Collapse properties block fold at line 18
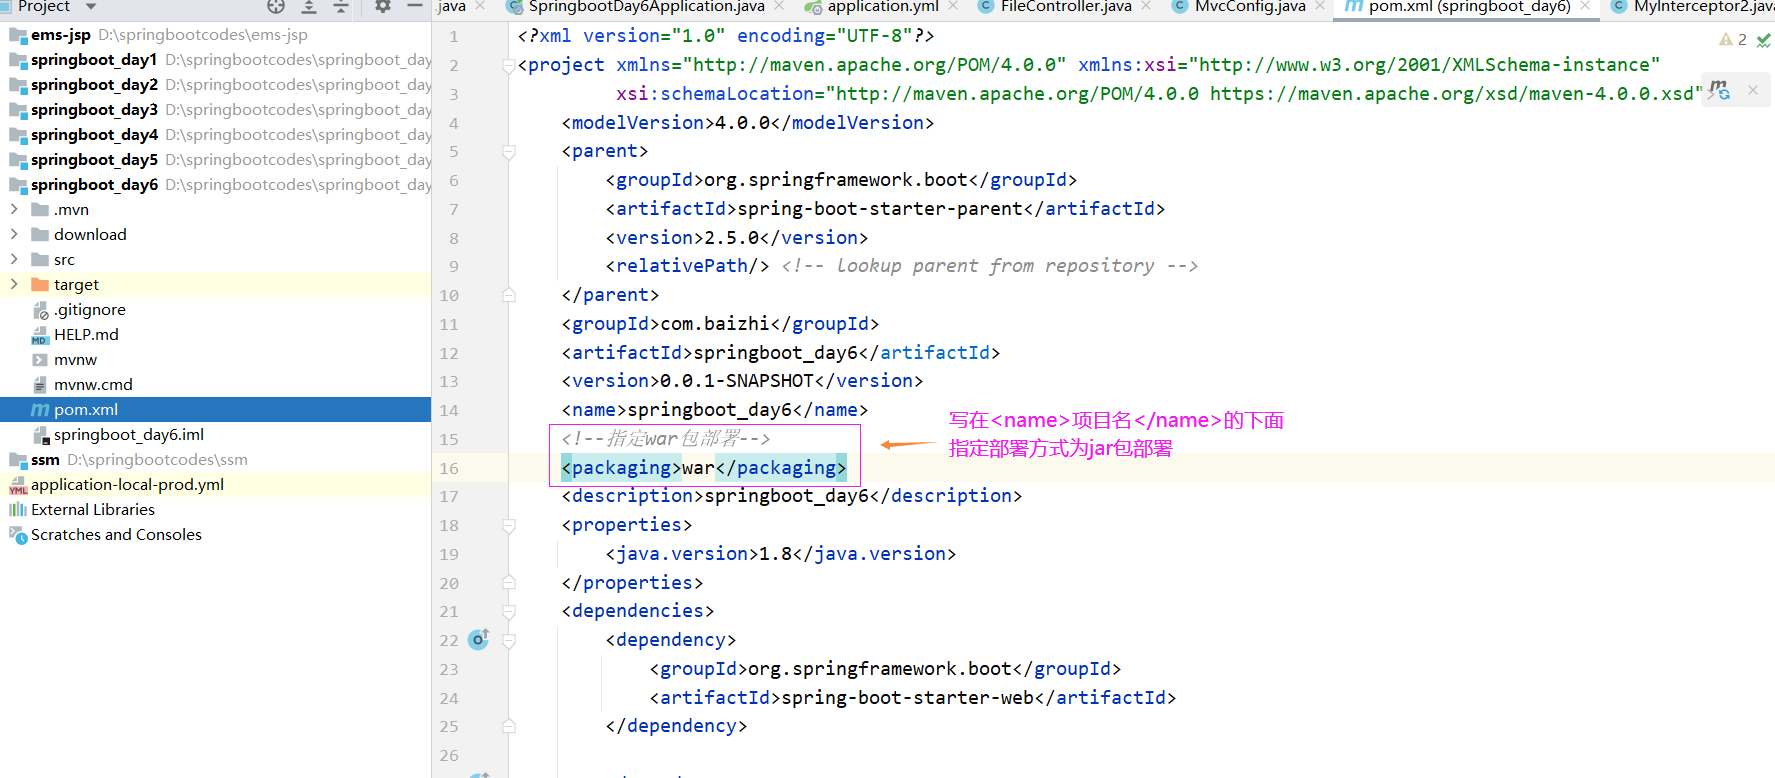Viewport: 1775px width, 778px height. [x=509, y=526]
